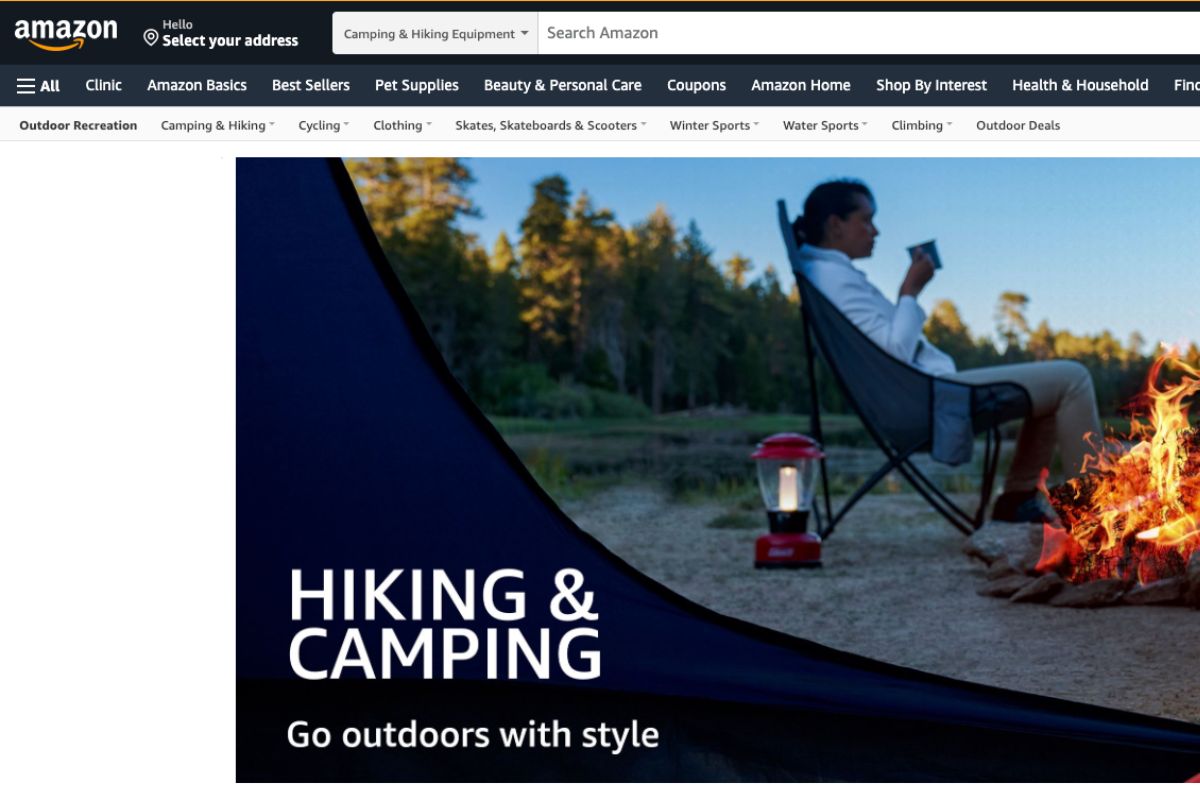The image size is (1200, 800).
Task: Click the Amazon logo
Action: coord(66,33)
